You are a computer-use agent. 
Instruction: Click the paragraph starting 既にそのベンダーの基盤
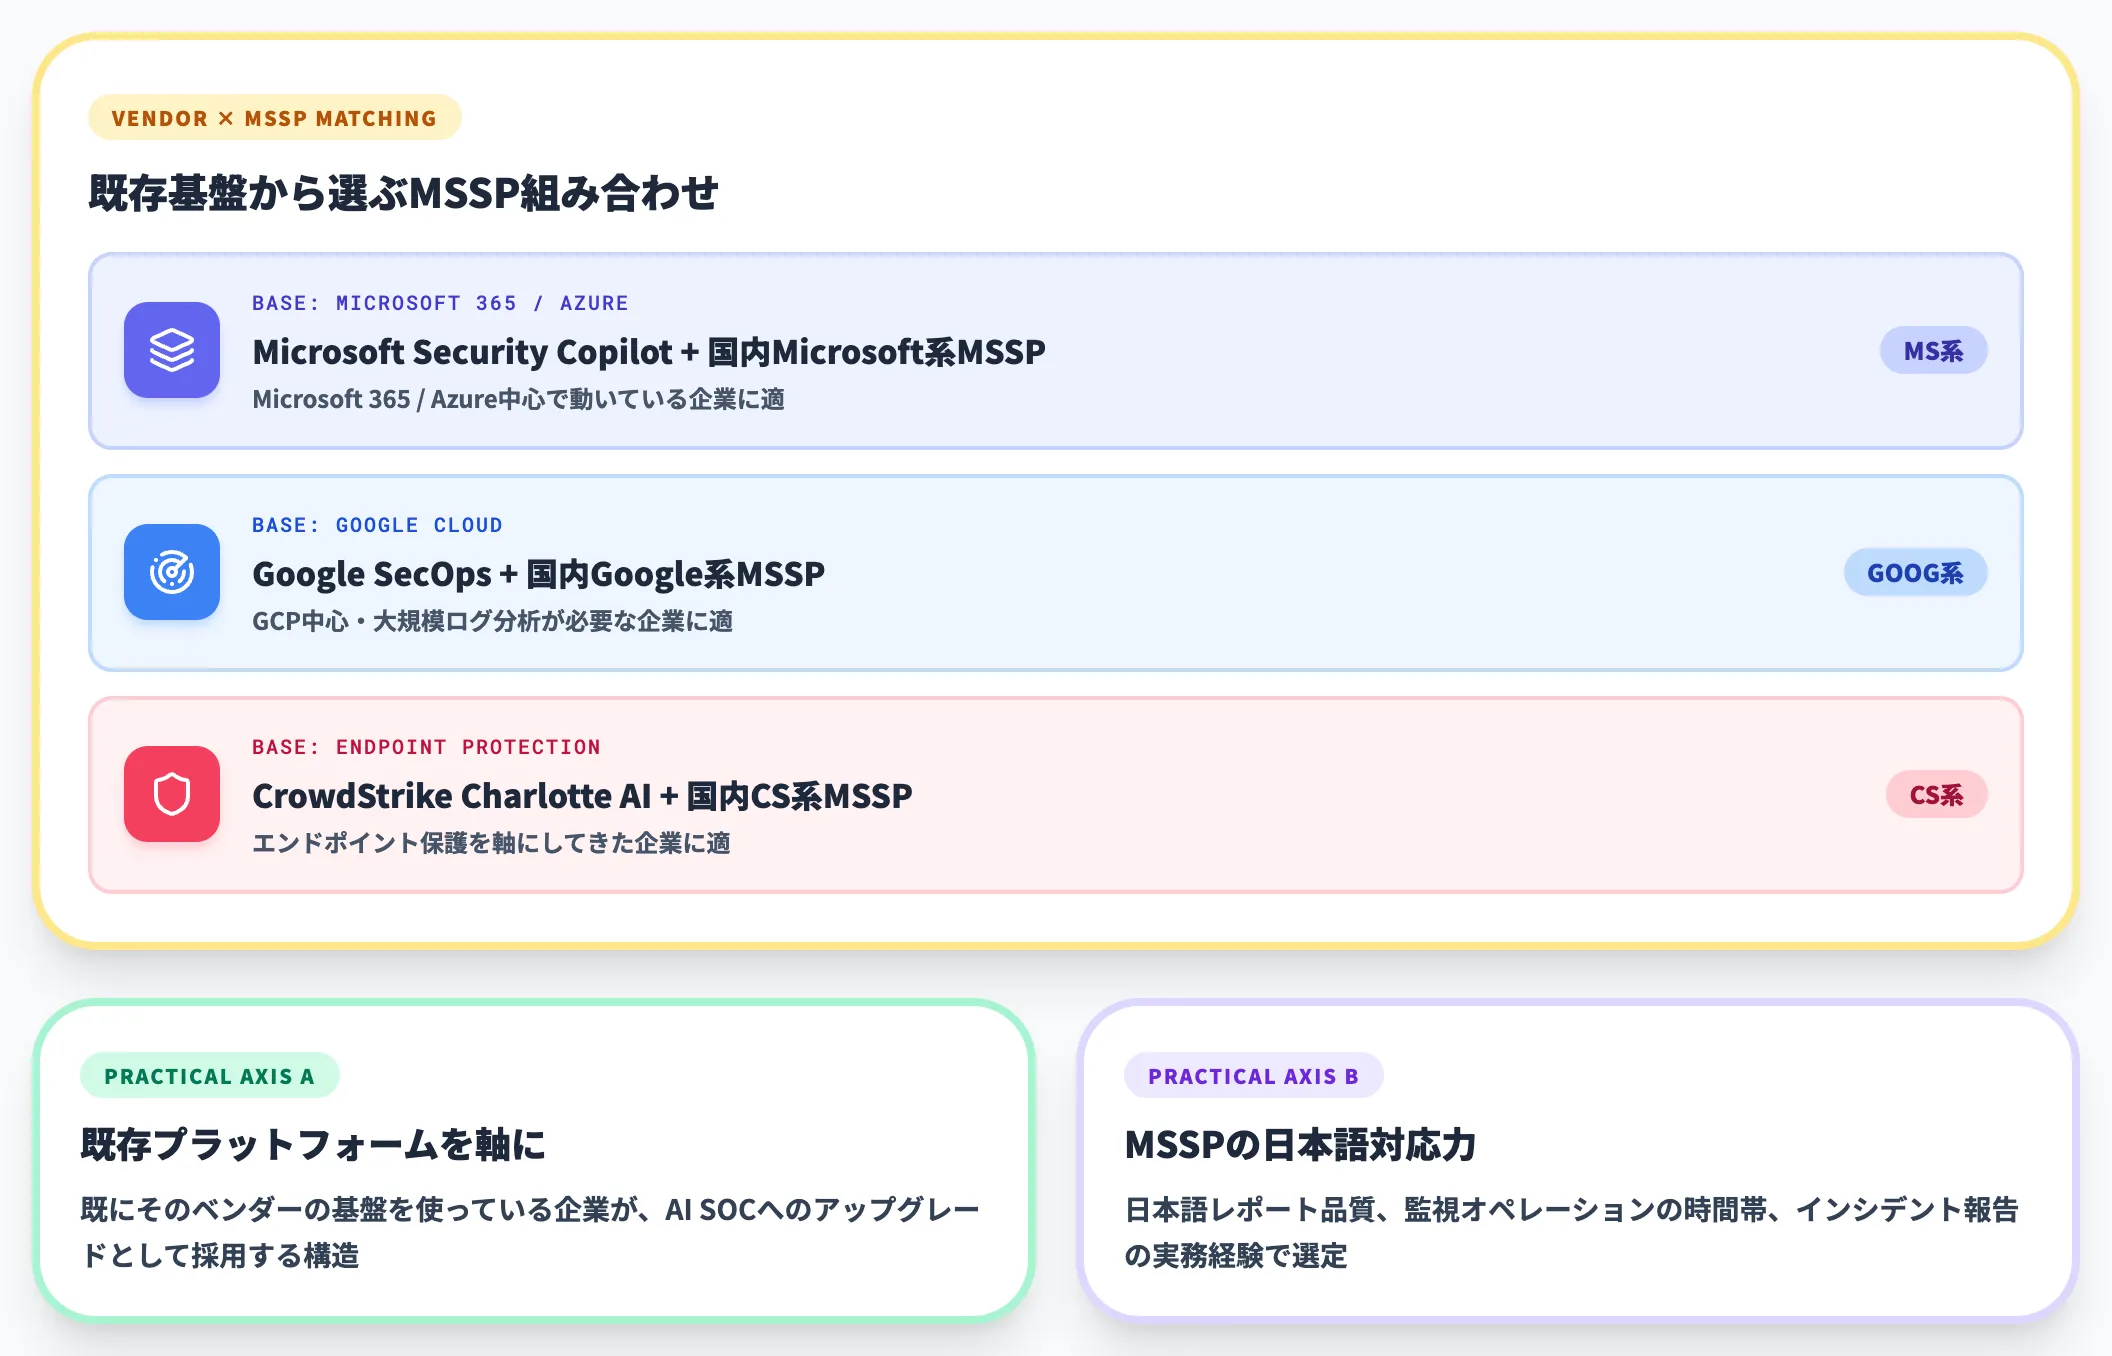click(x=531, y=1232)
